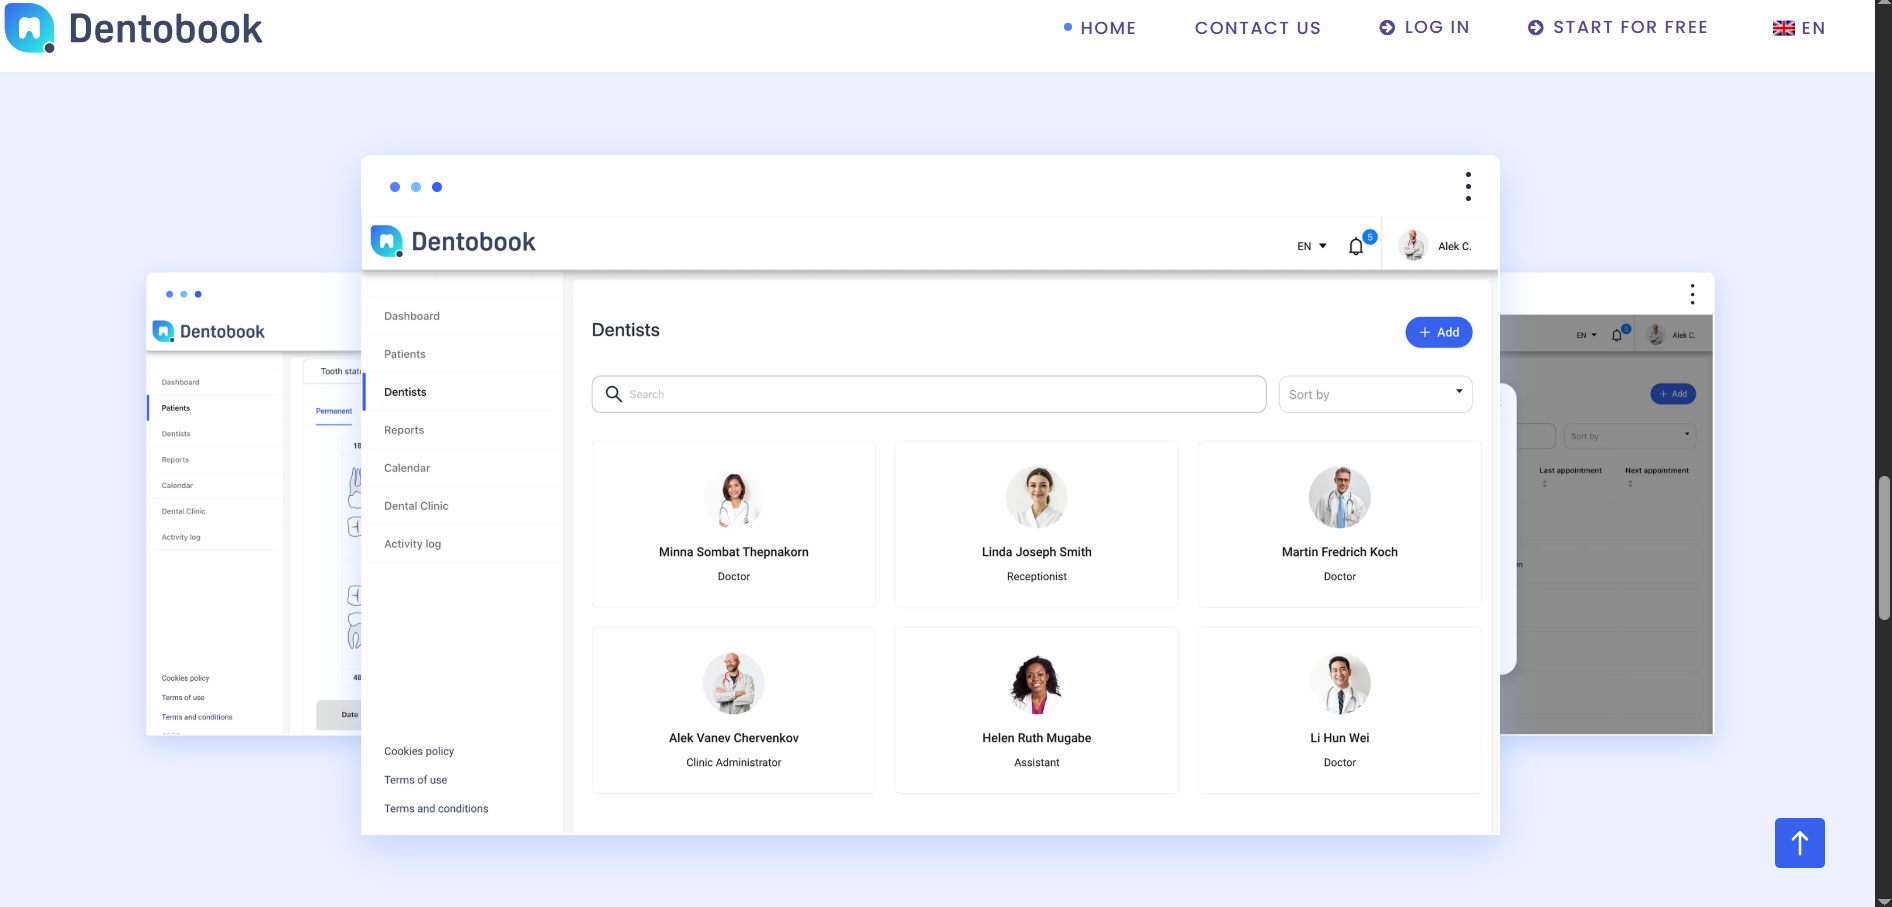Click the name Alek Vanev Chervenkov
This screenshot has width=1892, height=907.
734,738
